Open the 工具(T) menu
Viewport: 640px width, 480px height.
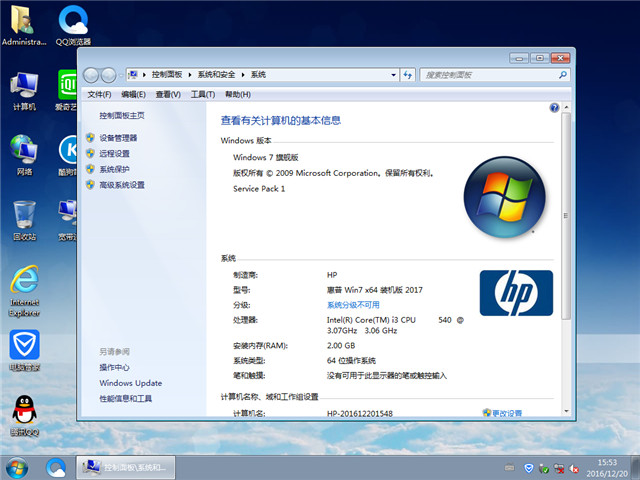tap(203, 95)
